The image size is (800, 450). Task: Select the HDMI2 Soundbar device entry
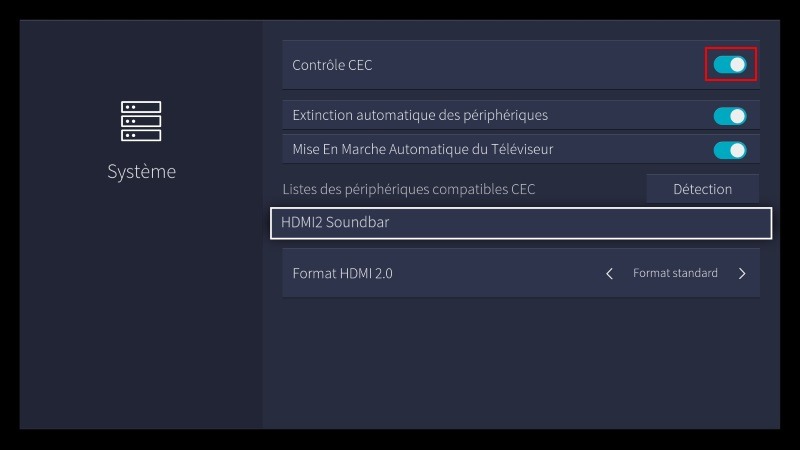coord(336,223)
